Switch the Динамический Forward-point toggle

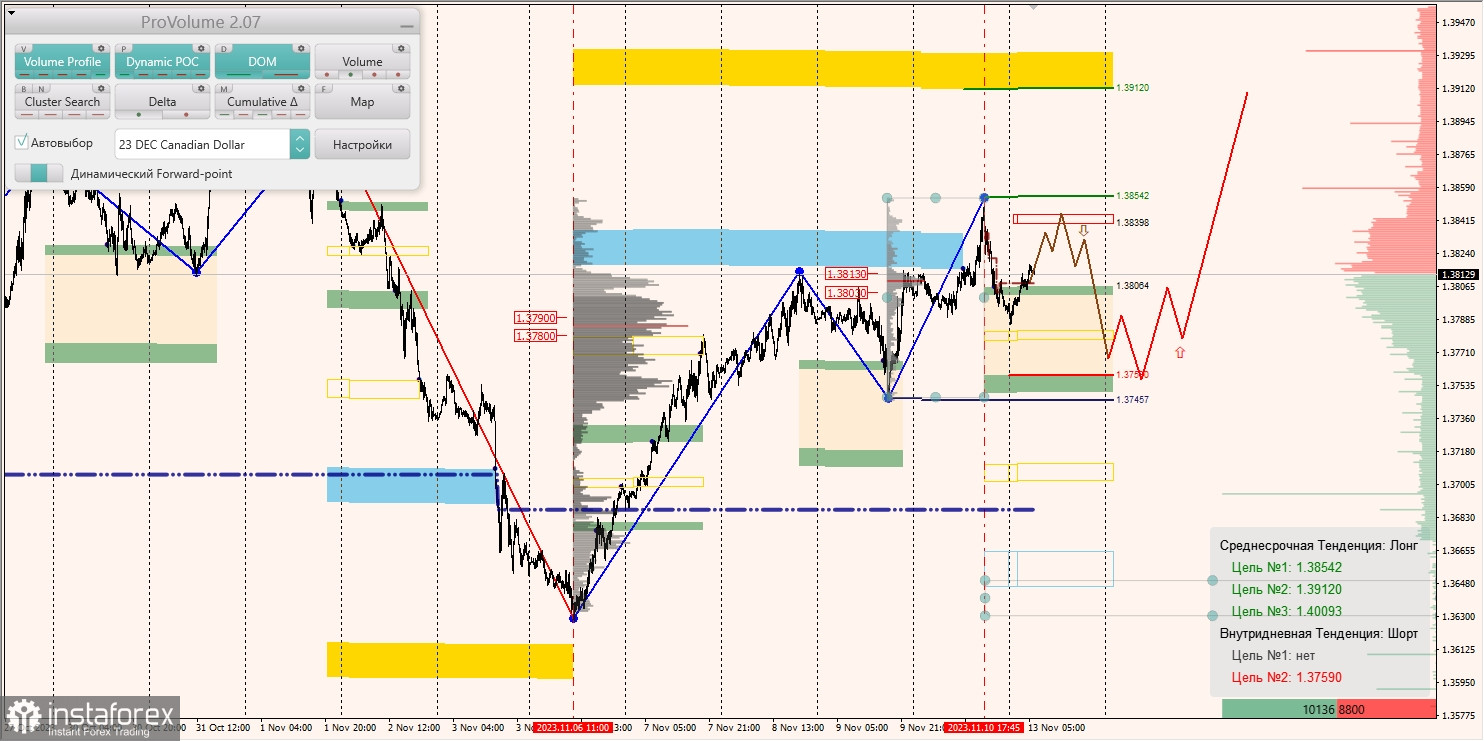[x=39, y=173]
